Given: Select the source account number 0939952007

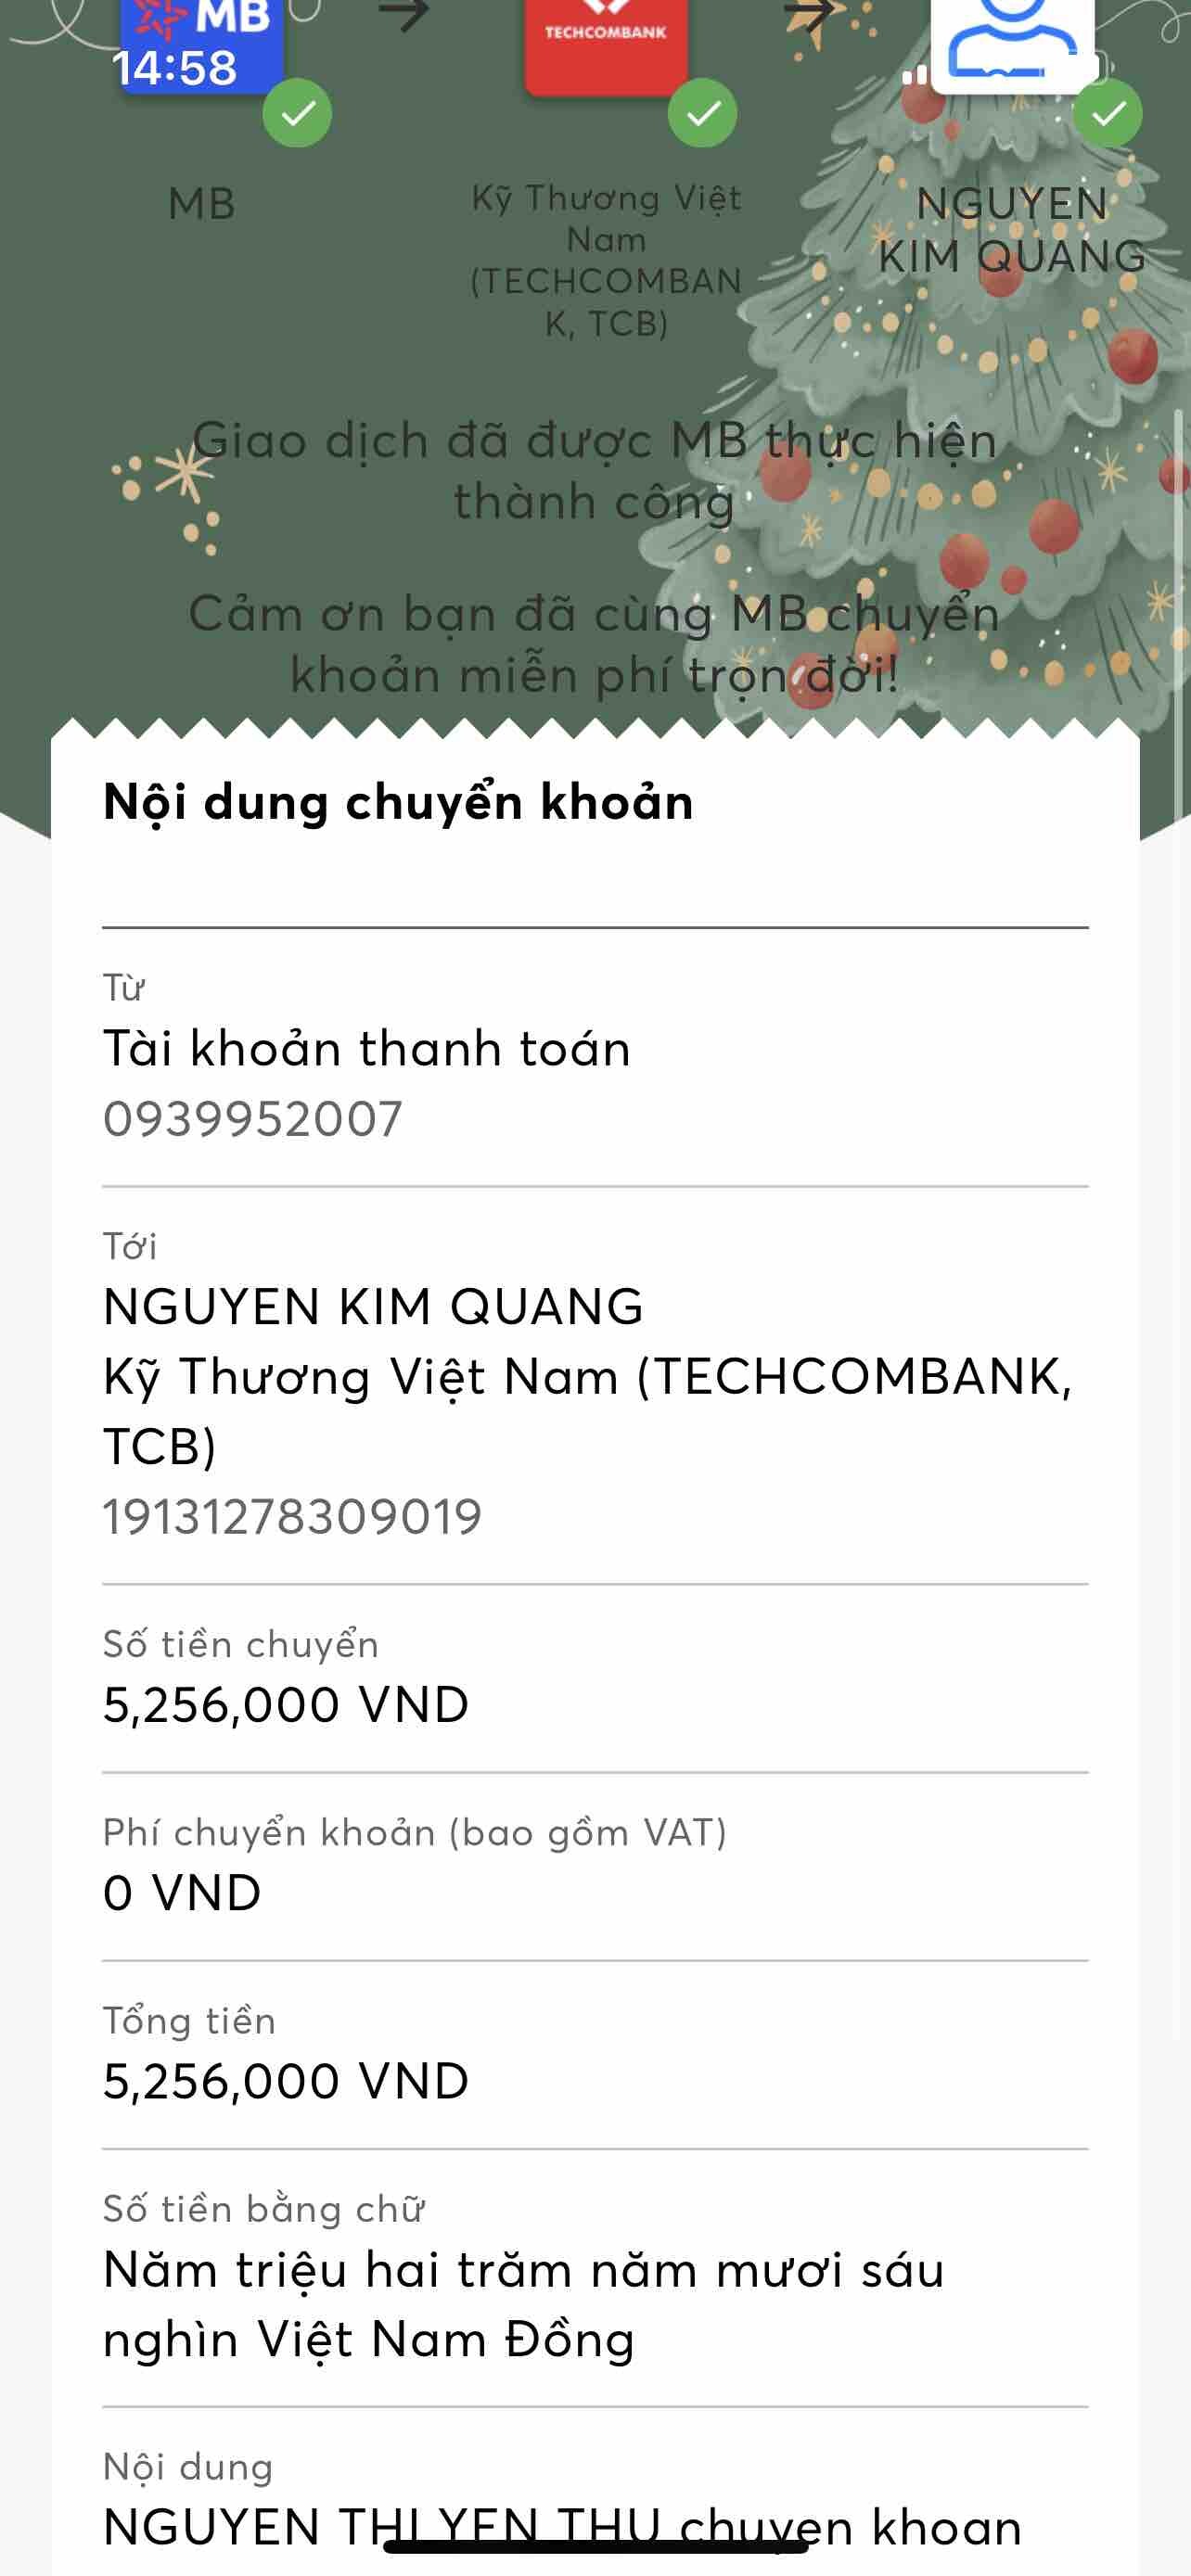Looking at the screenshot, I should click(253, 1119).
